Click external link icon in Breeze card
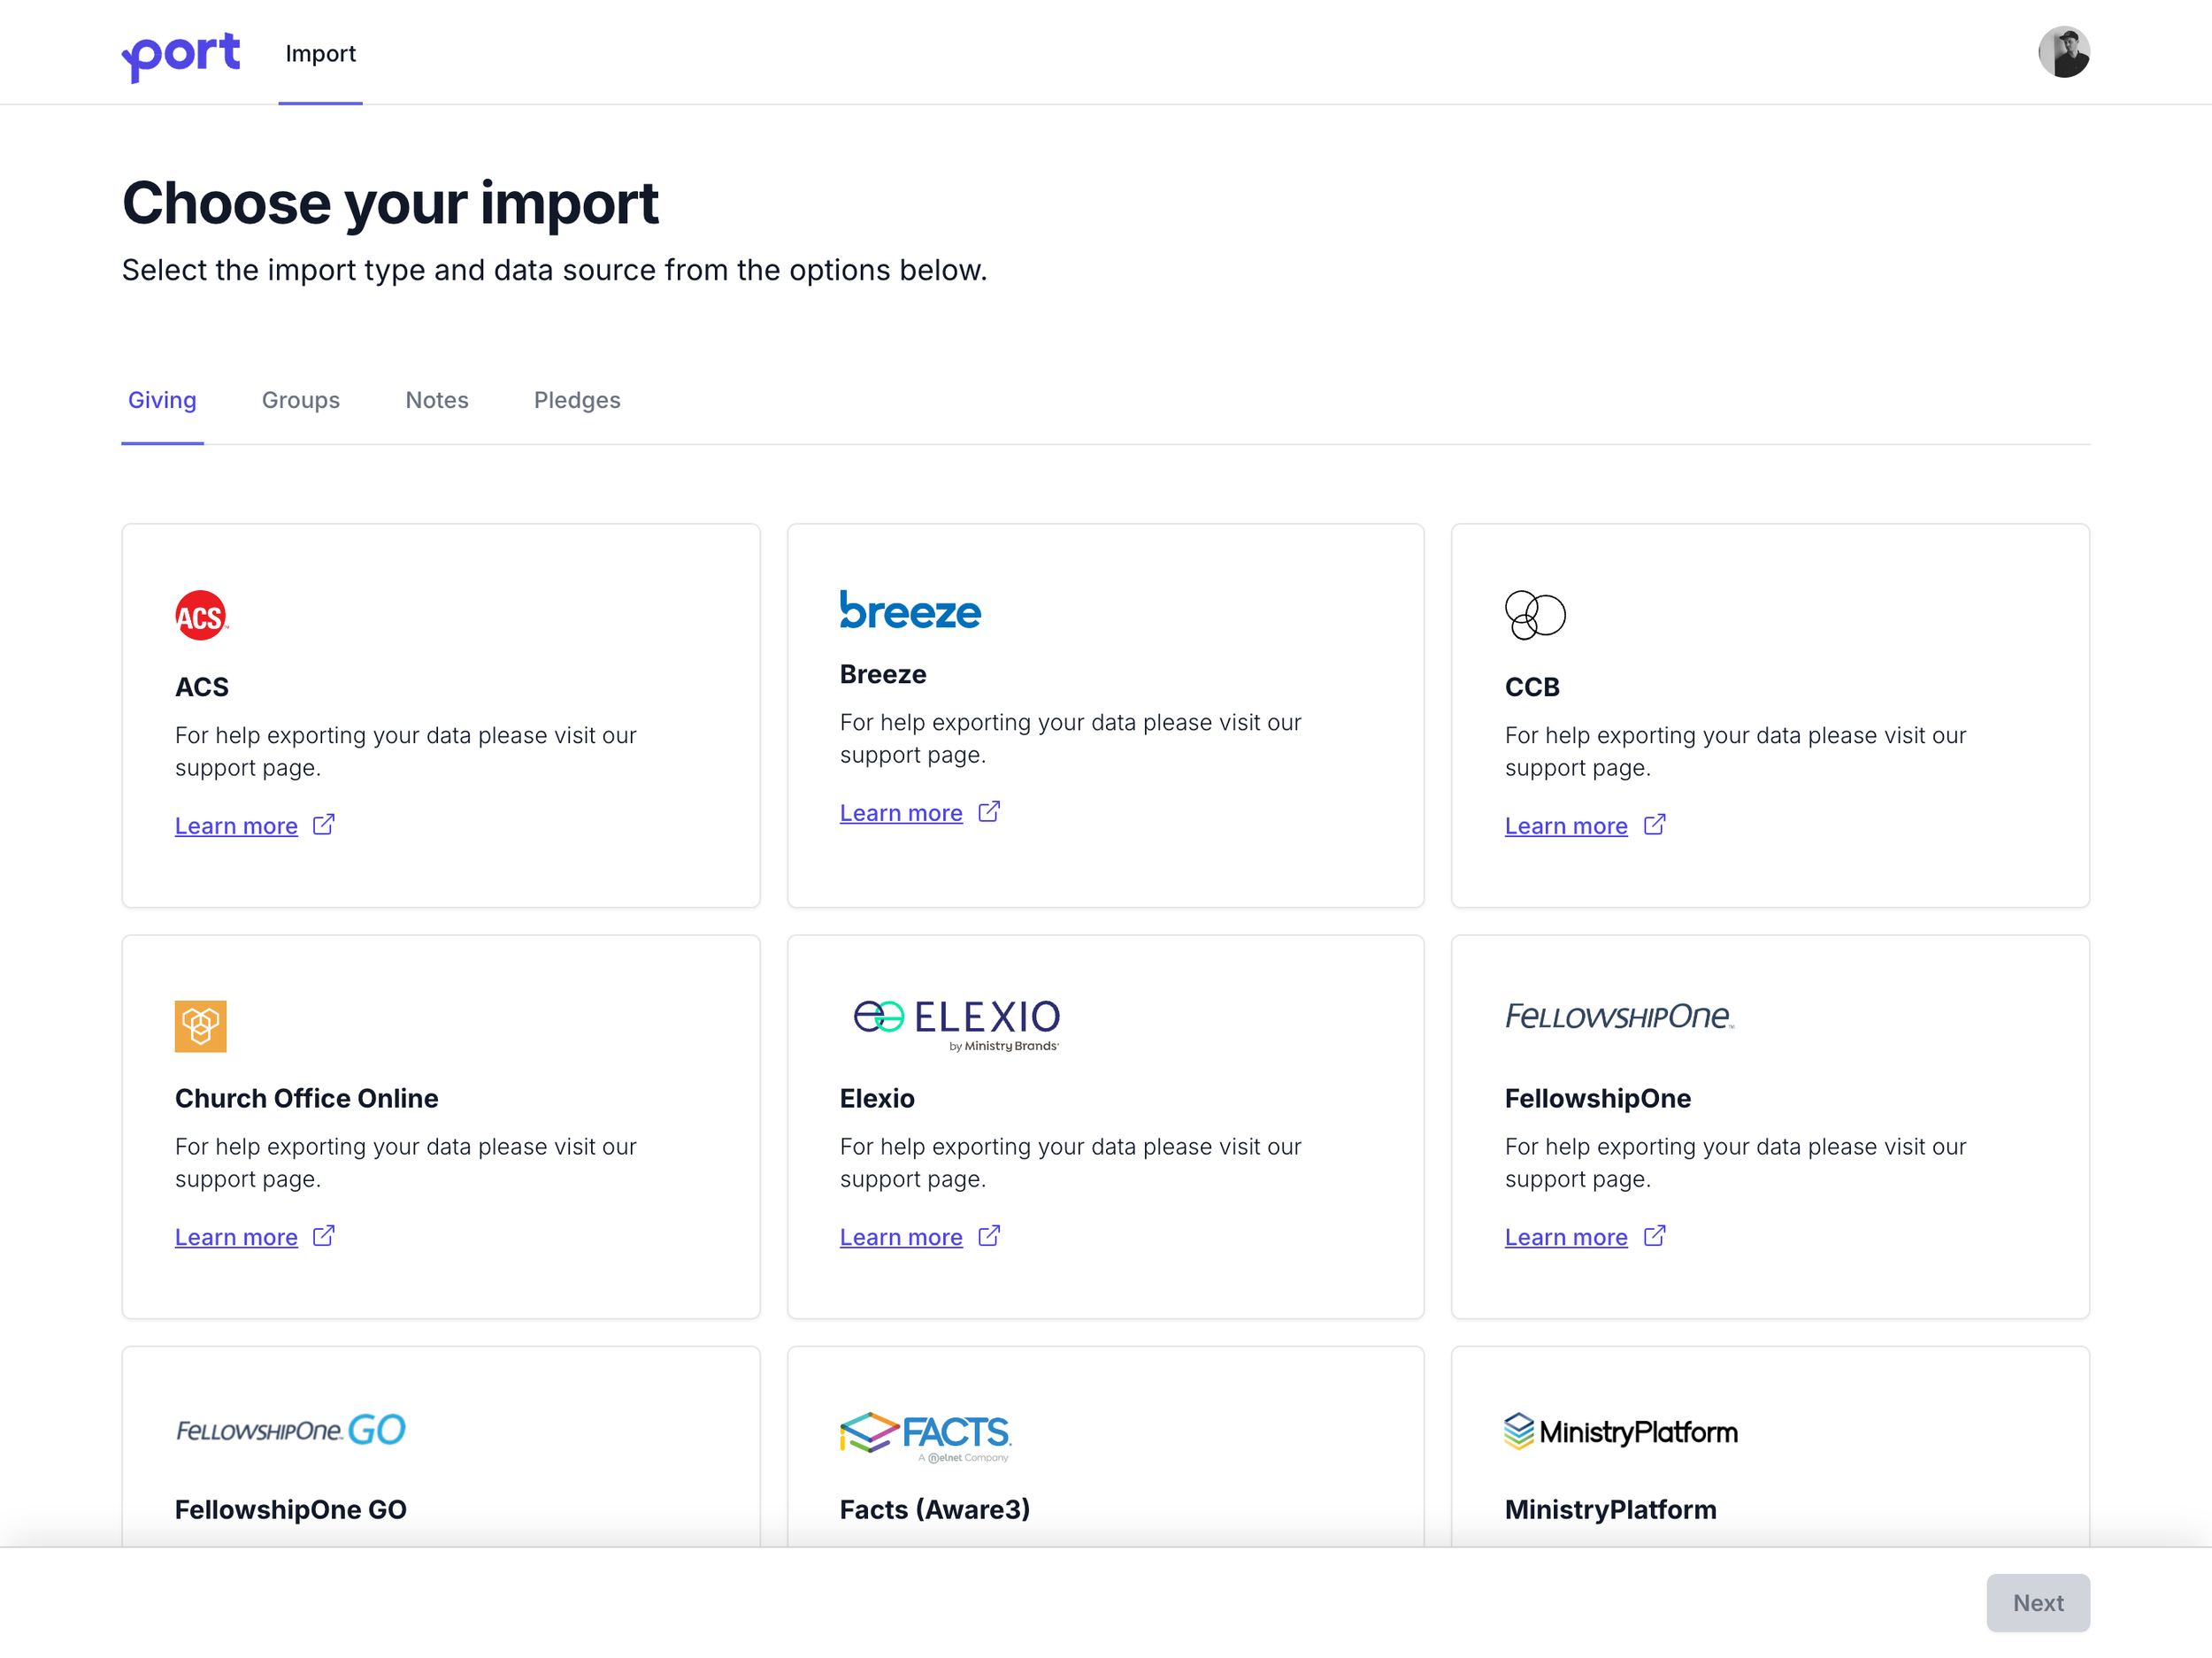Screen dimensions: 2212x1658 click(989, 812)
